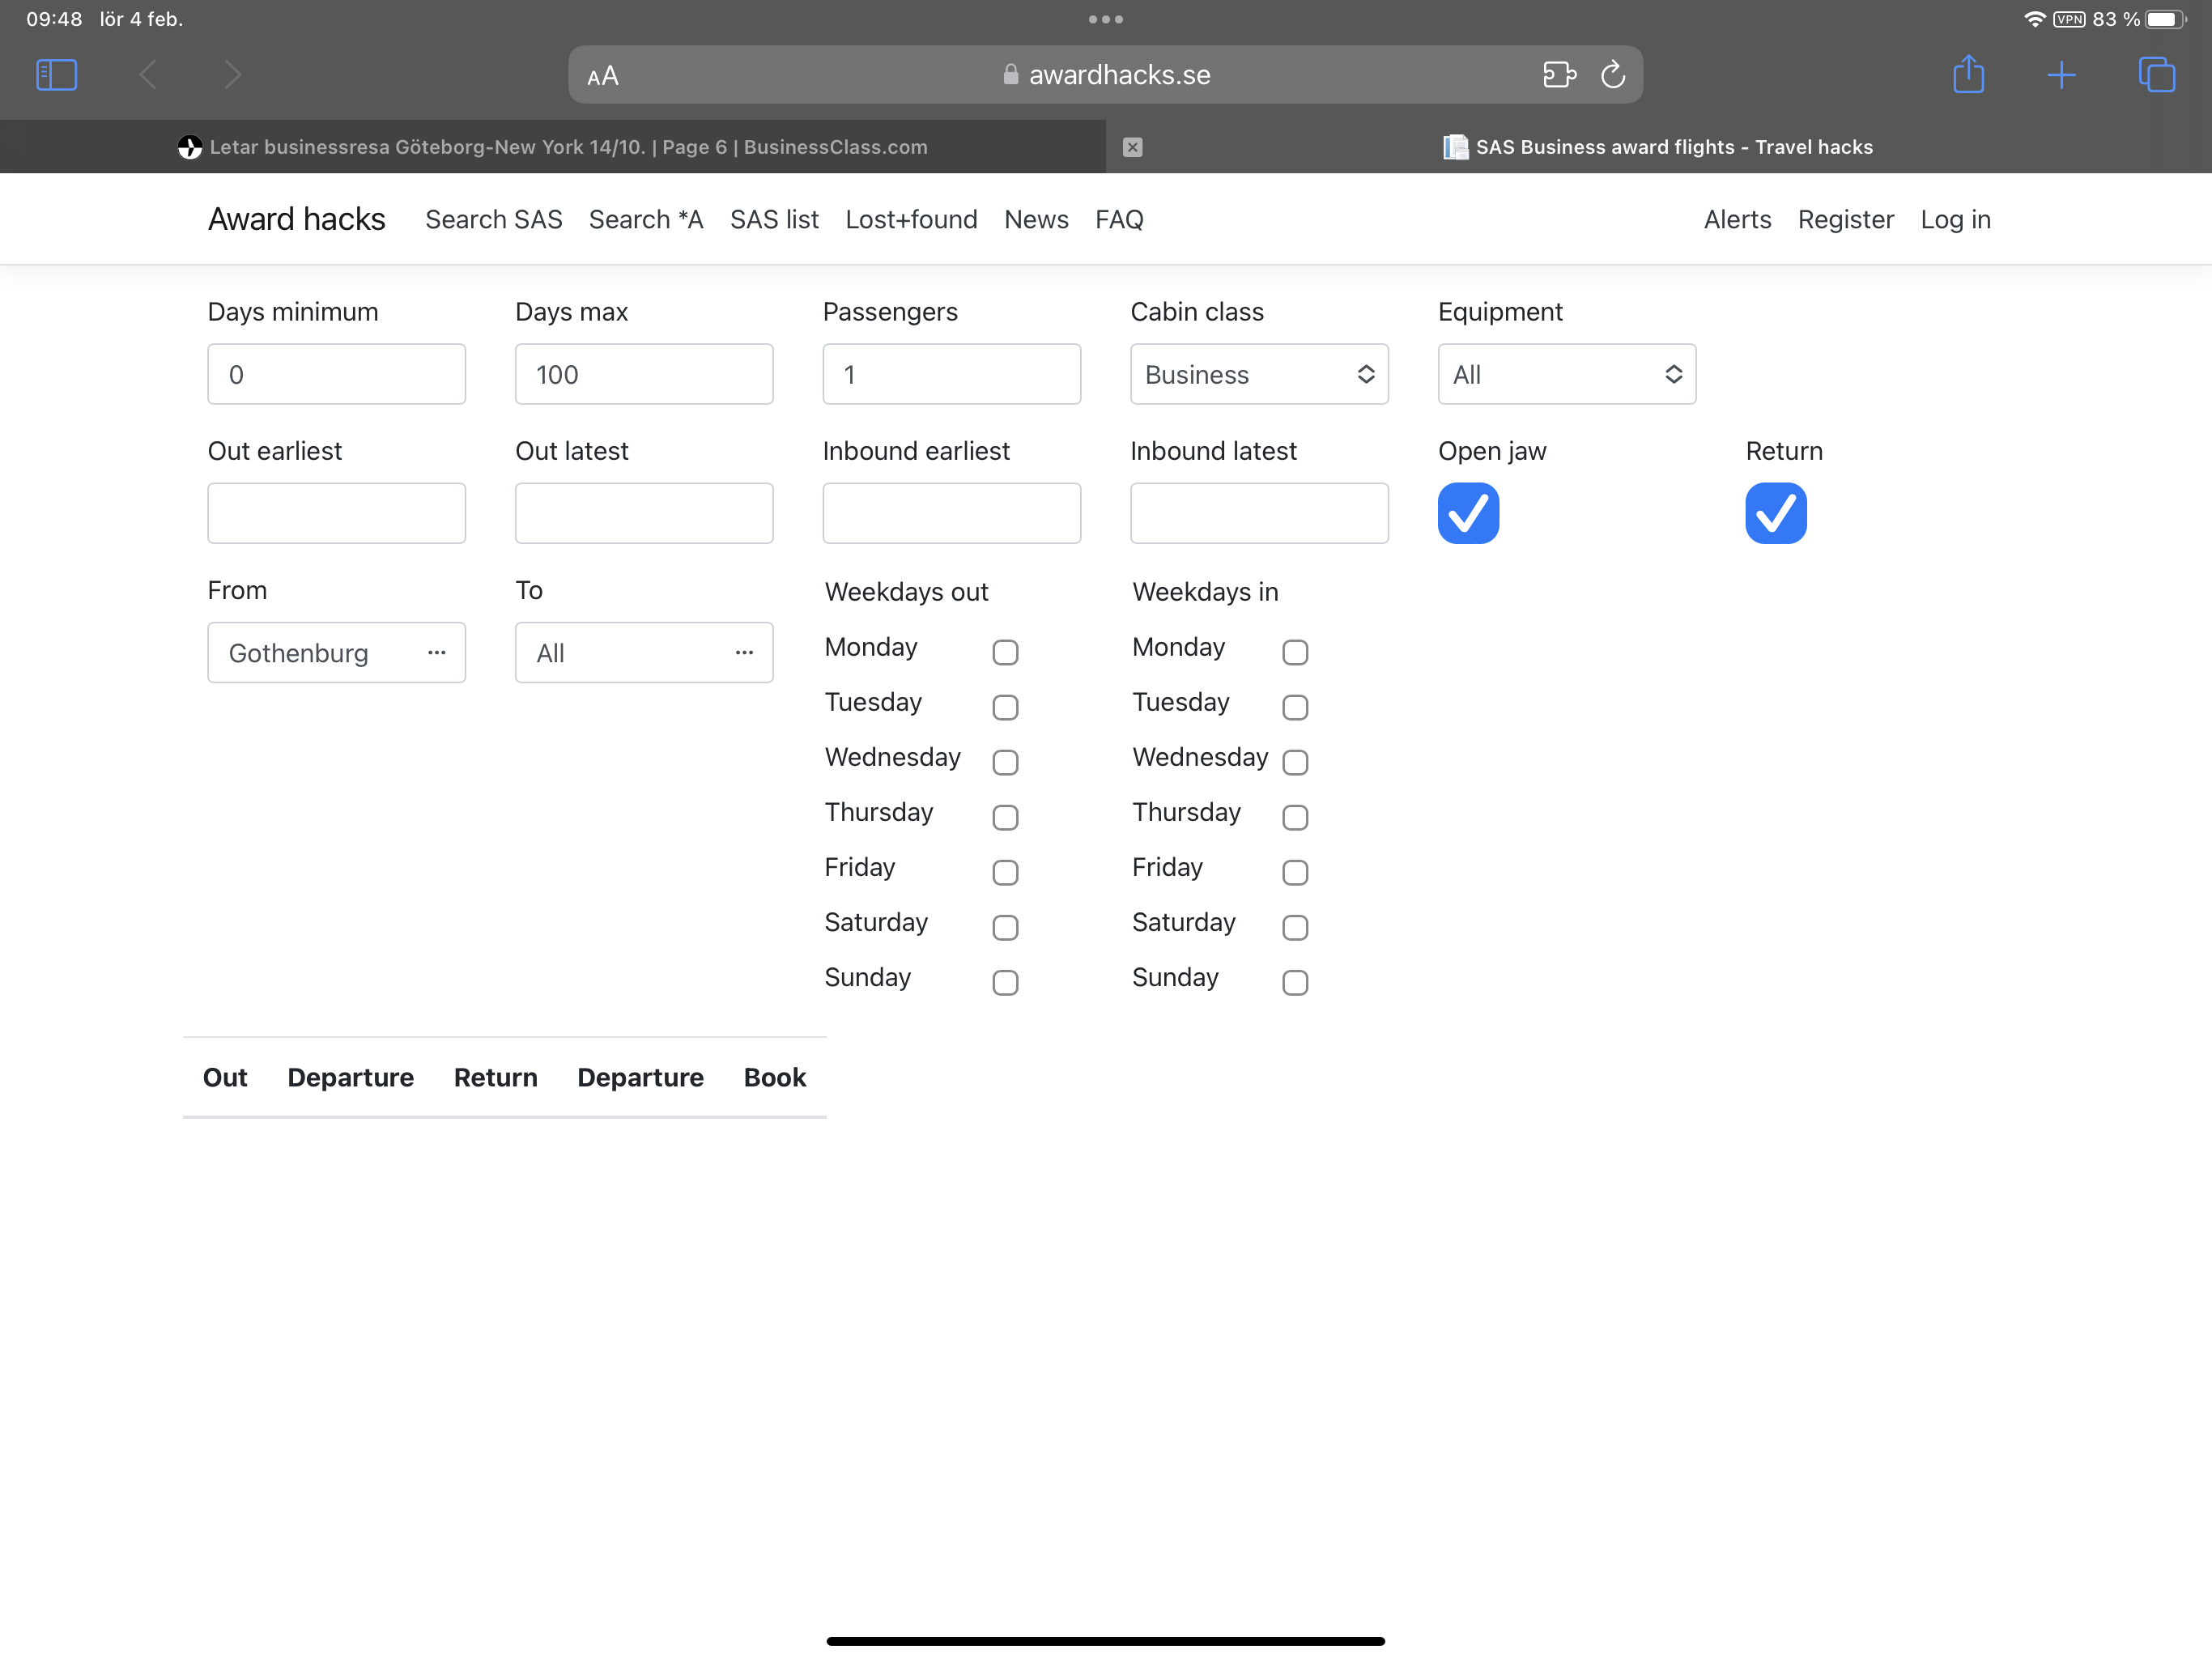Viewport: 2212px width, 1658px height.
Task: Switch to SAS Business award flights tab
Action: [x=1660, y=147]
